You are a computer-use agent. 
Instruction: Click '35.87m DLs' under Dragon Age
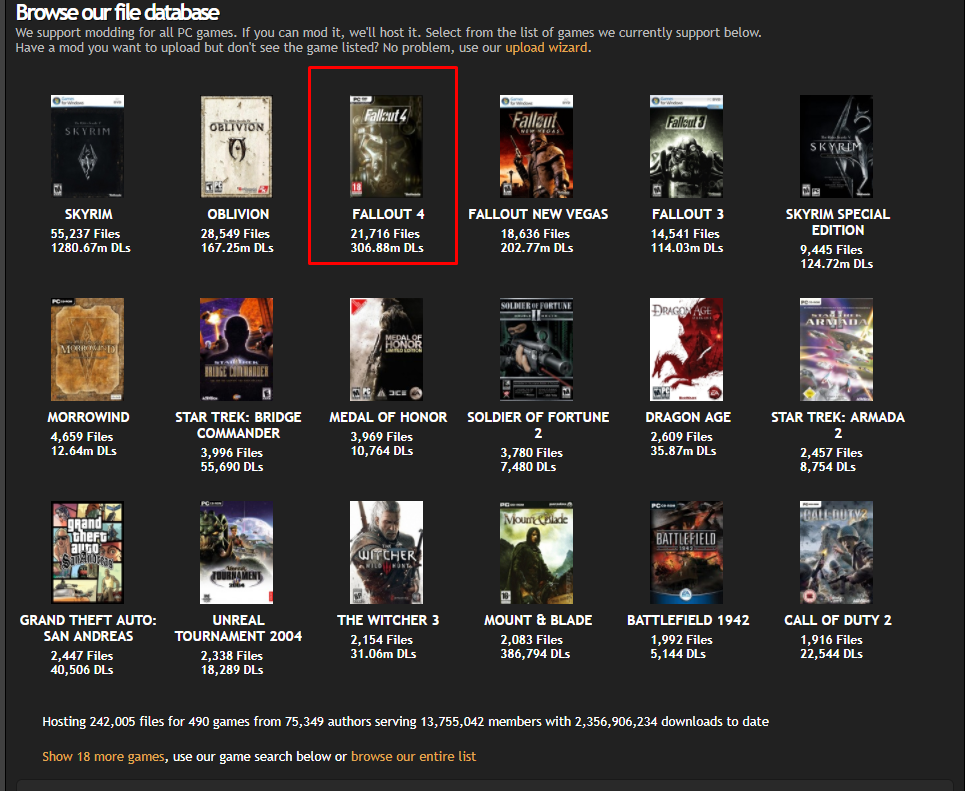pos(684,451)
